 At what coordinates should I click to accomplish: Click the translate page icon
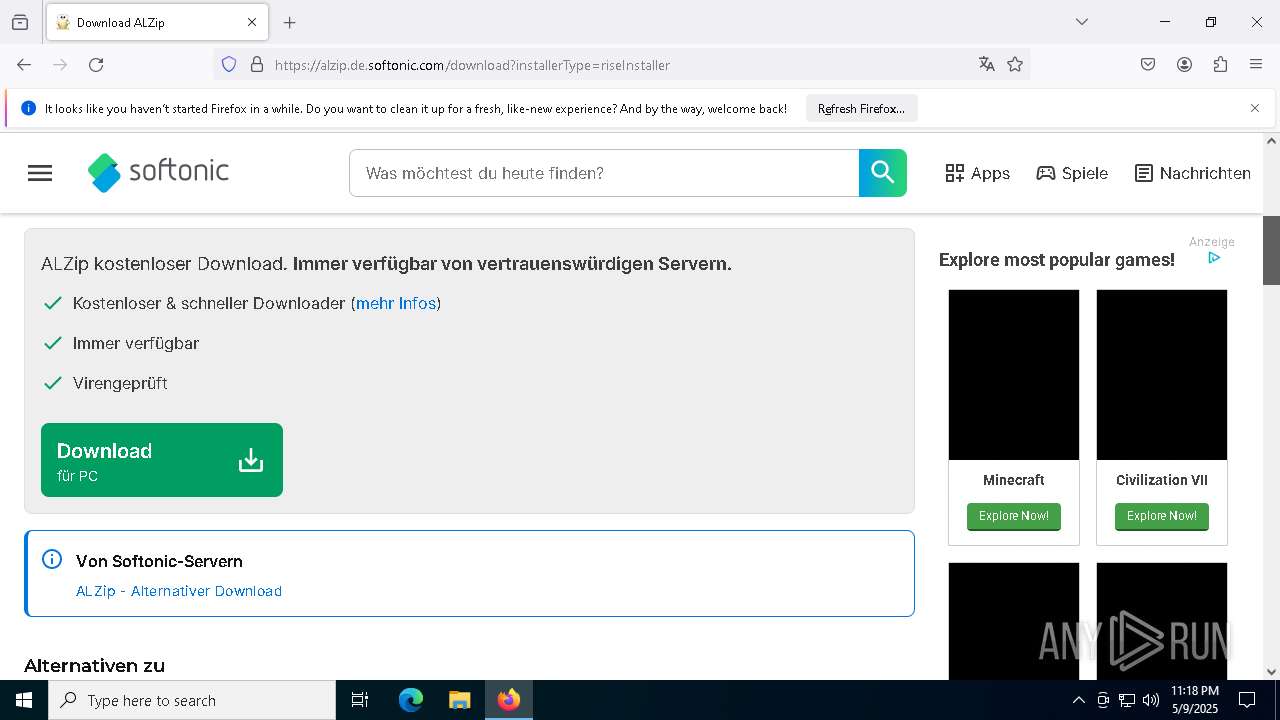click(987, 65)
